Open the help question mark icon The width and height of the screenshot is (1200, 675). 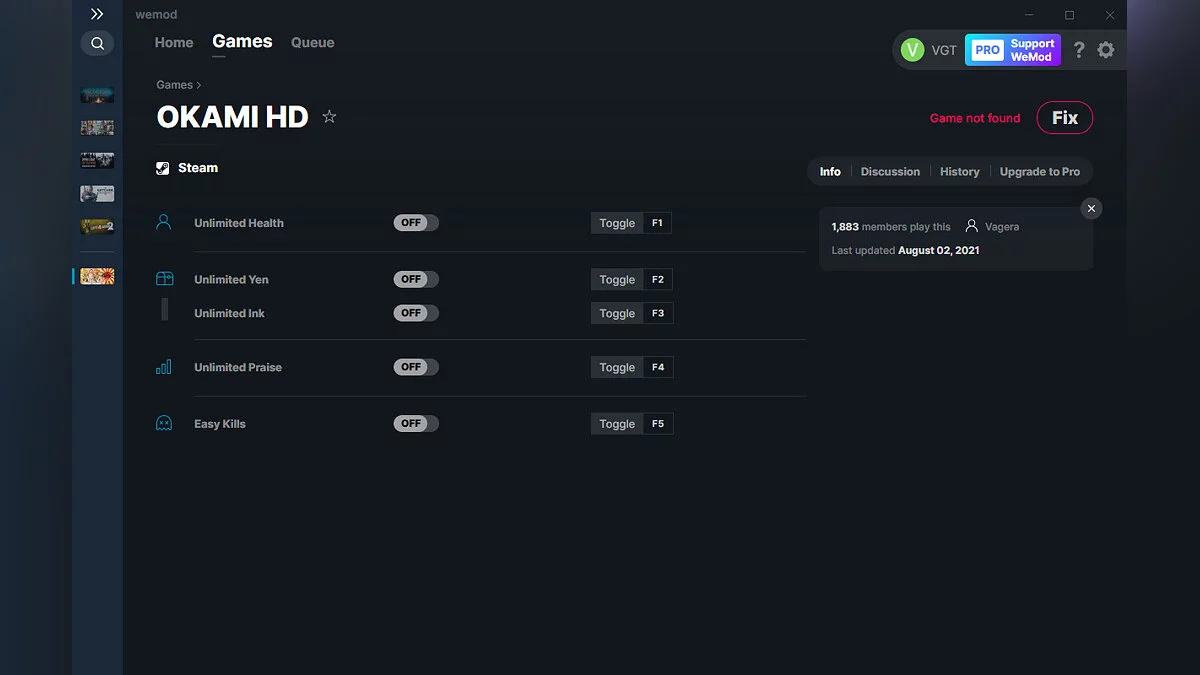[1079, 50]
